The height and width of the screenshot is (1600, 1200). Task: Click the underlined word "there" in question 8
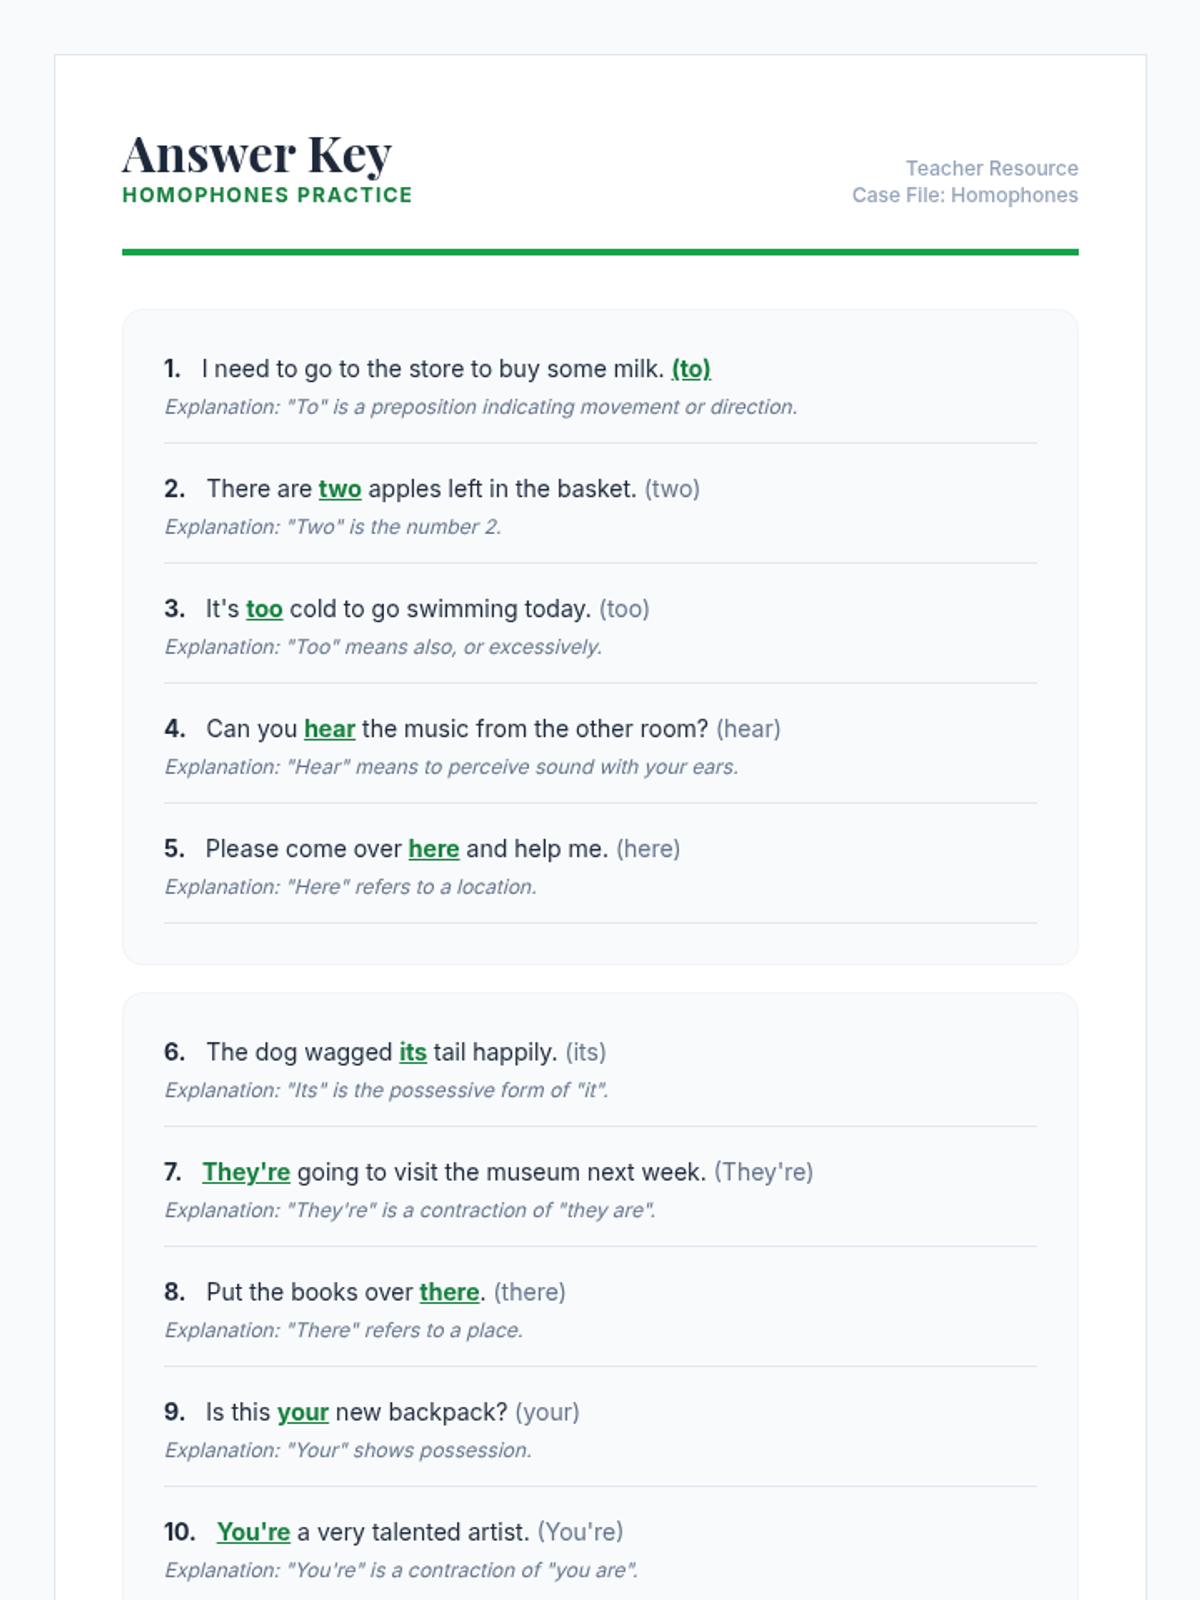coord(449,1292)
